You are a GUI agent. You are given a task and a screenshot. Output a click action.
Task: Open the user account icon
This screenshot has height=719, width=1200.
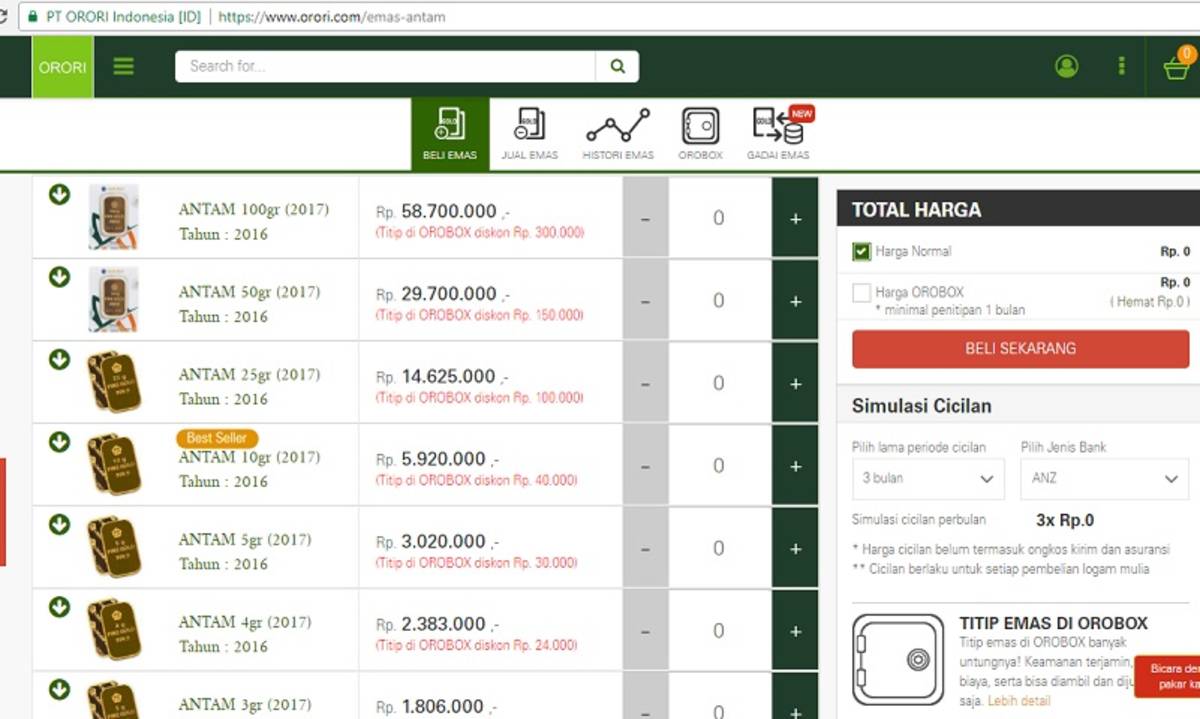[x=1066, y=67]
